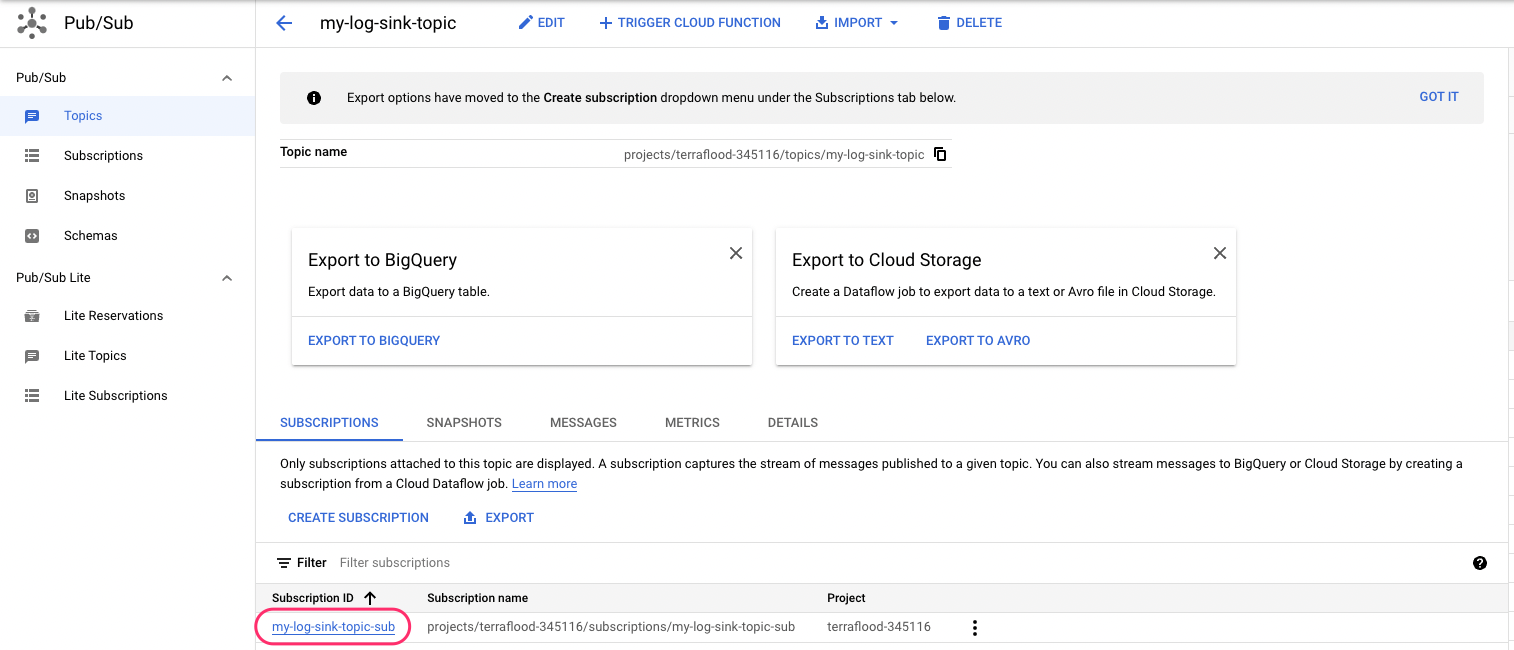Open more actions for my-log-sink-topic-sub
The height and width of the screenshot is (650, 1514).
[975, 628]
